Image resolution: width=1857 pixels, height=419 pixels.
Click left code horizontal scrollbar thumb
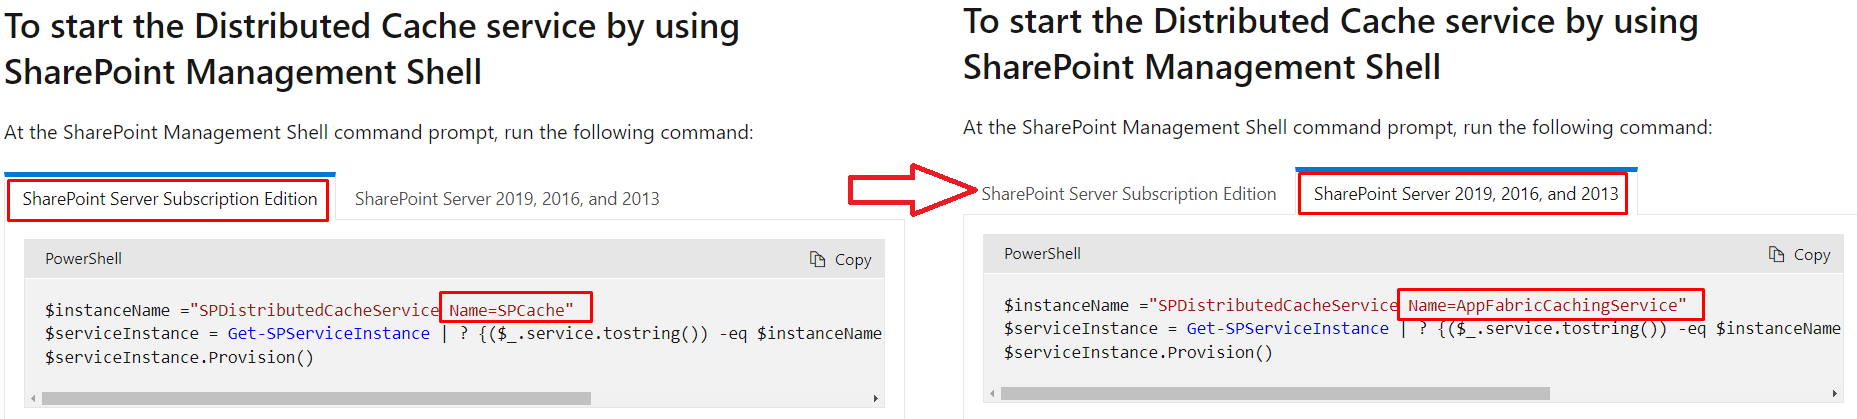point(316,398)
